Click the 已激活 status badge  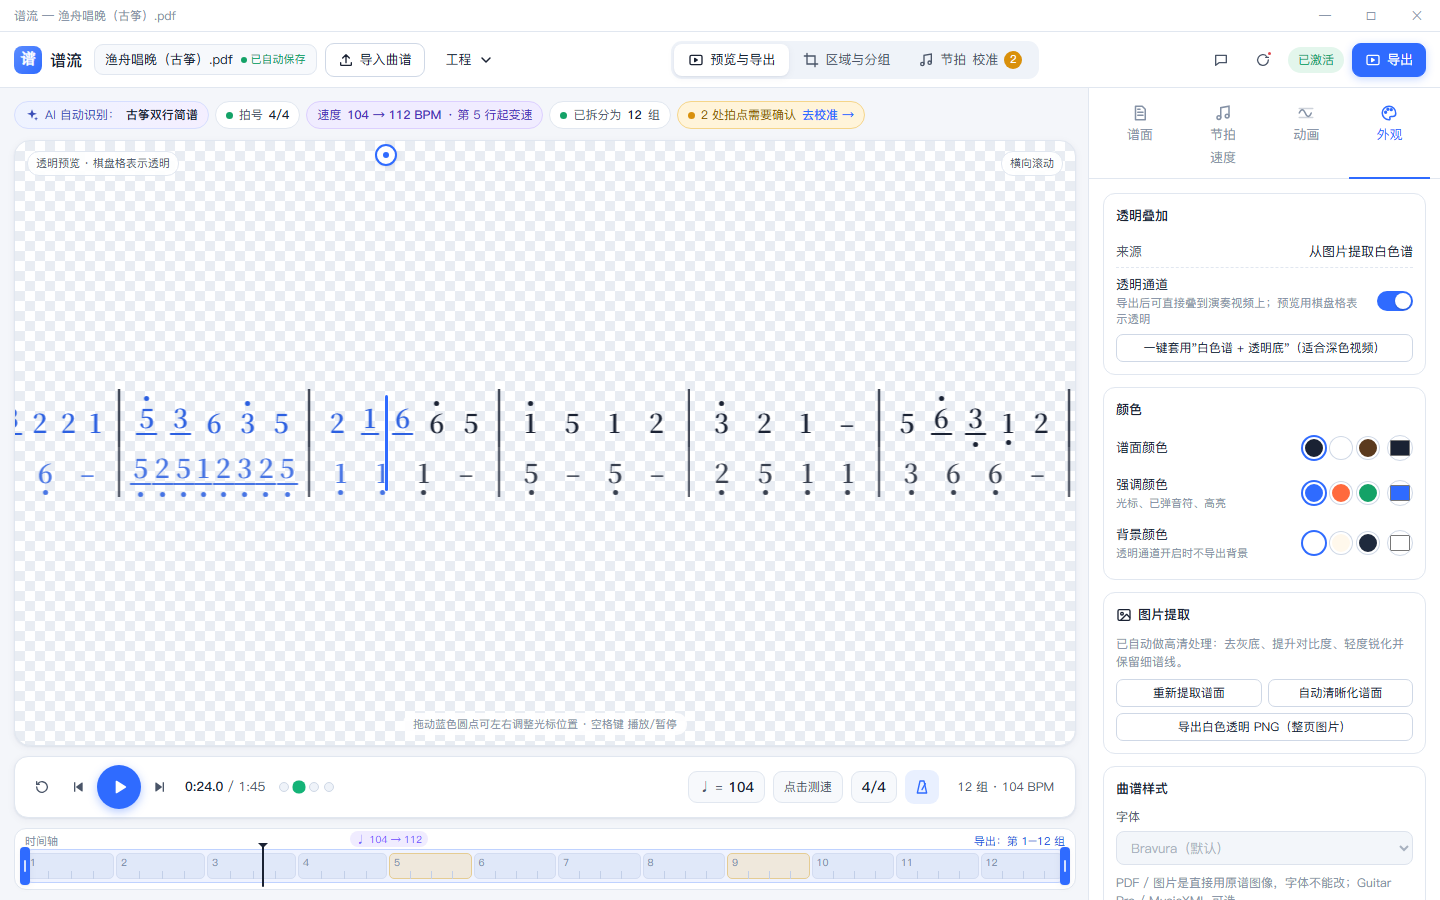tap(1316, 60)
